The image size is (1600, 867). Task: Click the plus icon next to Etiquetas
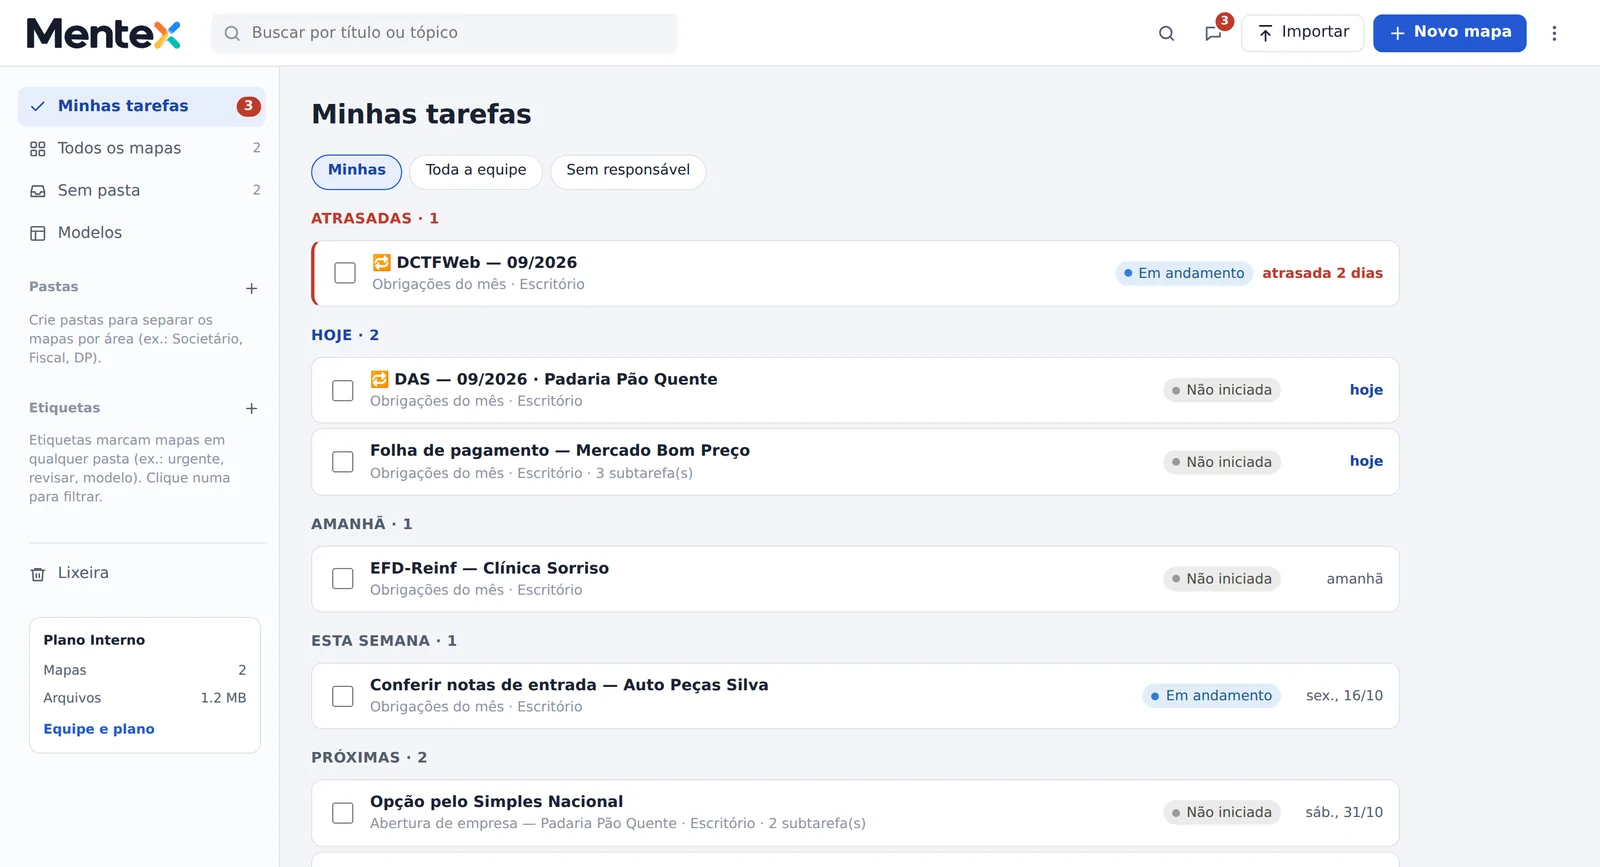[252, 408]
